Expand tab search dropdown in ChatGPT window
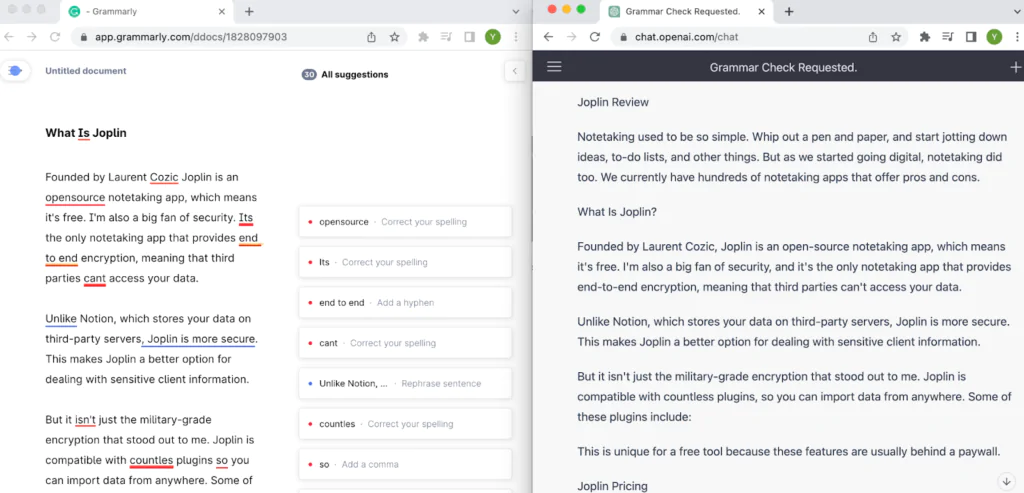The image size is (1024, 493). pos(1016,12)
